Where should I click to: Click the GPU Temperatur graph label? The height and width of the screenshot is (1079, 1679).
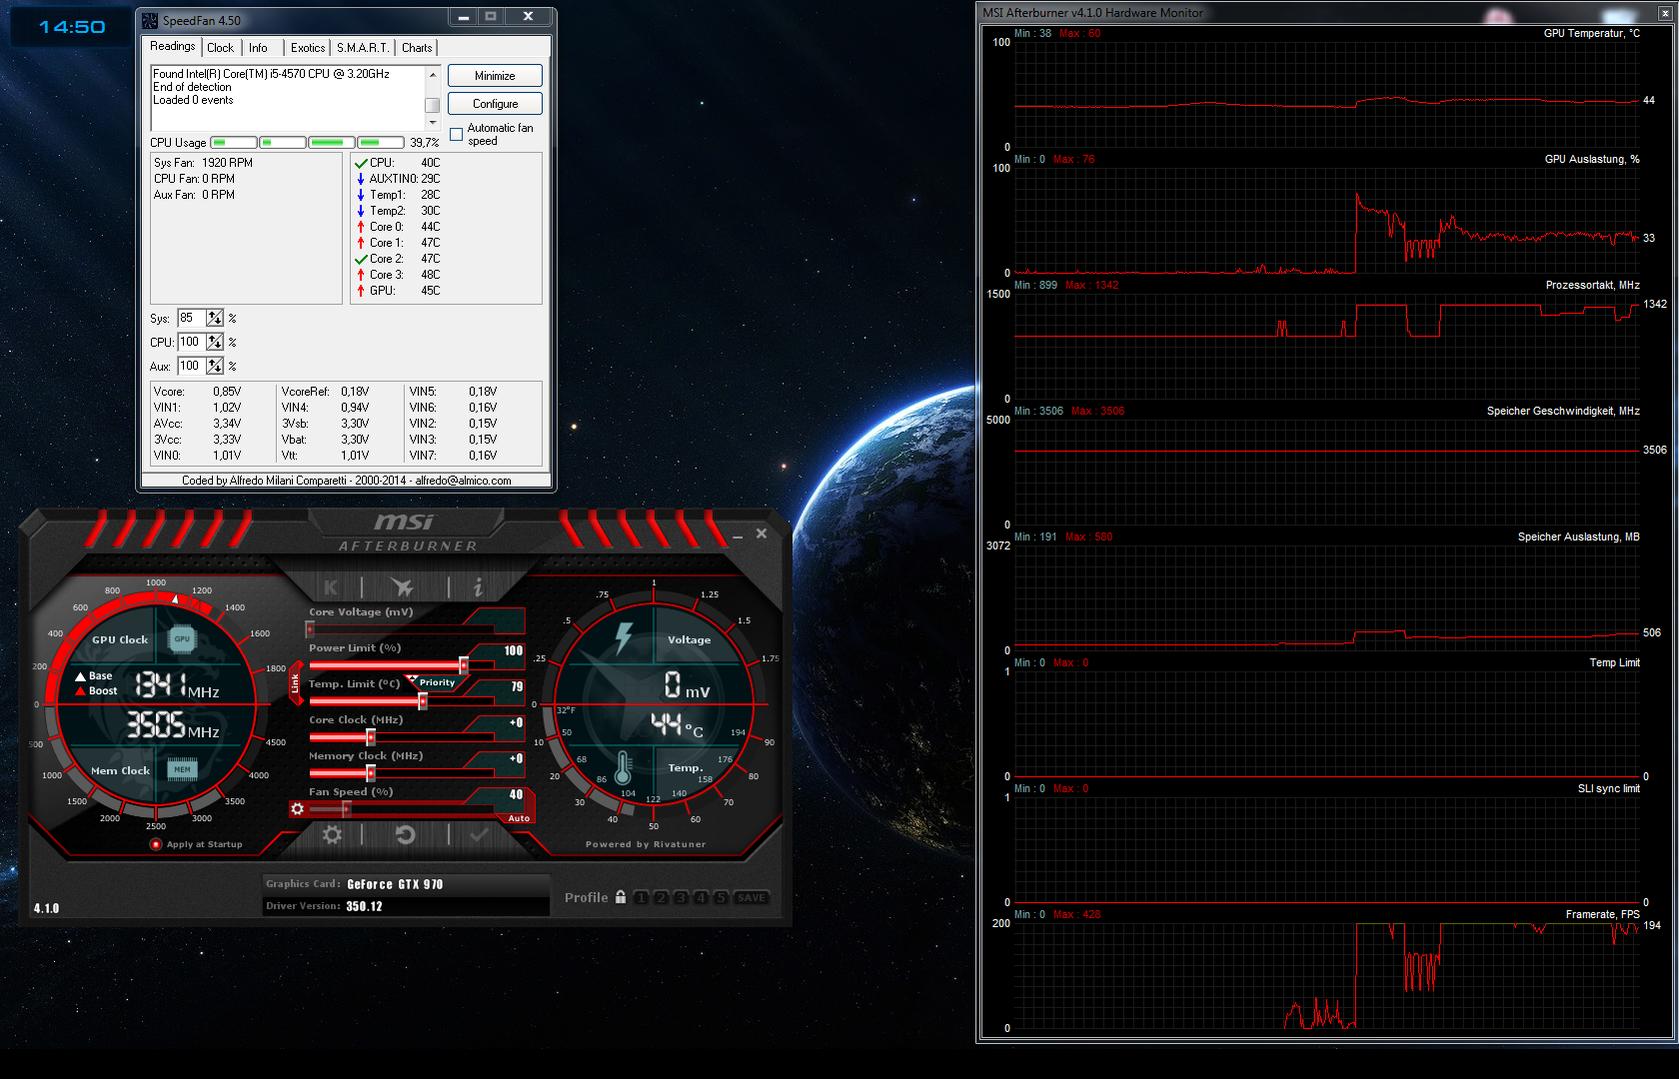(1592, 33)
